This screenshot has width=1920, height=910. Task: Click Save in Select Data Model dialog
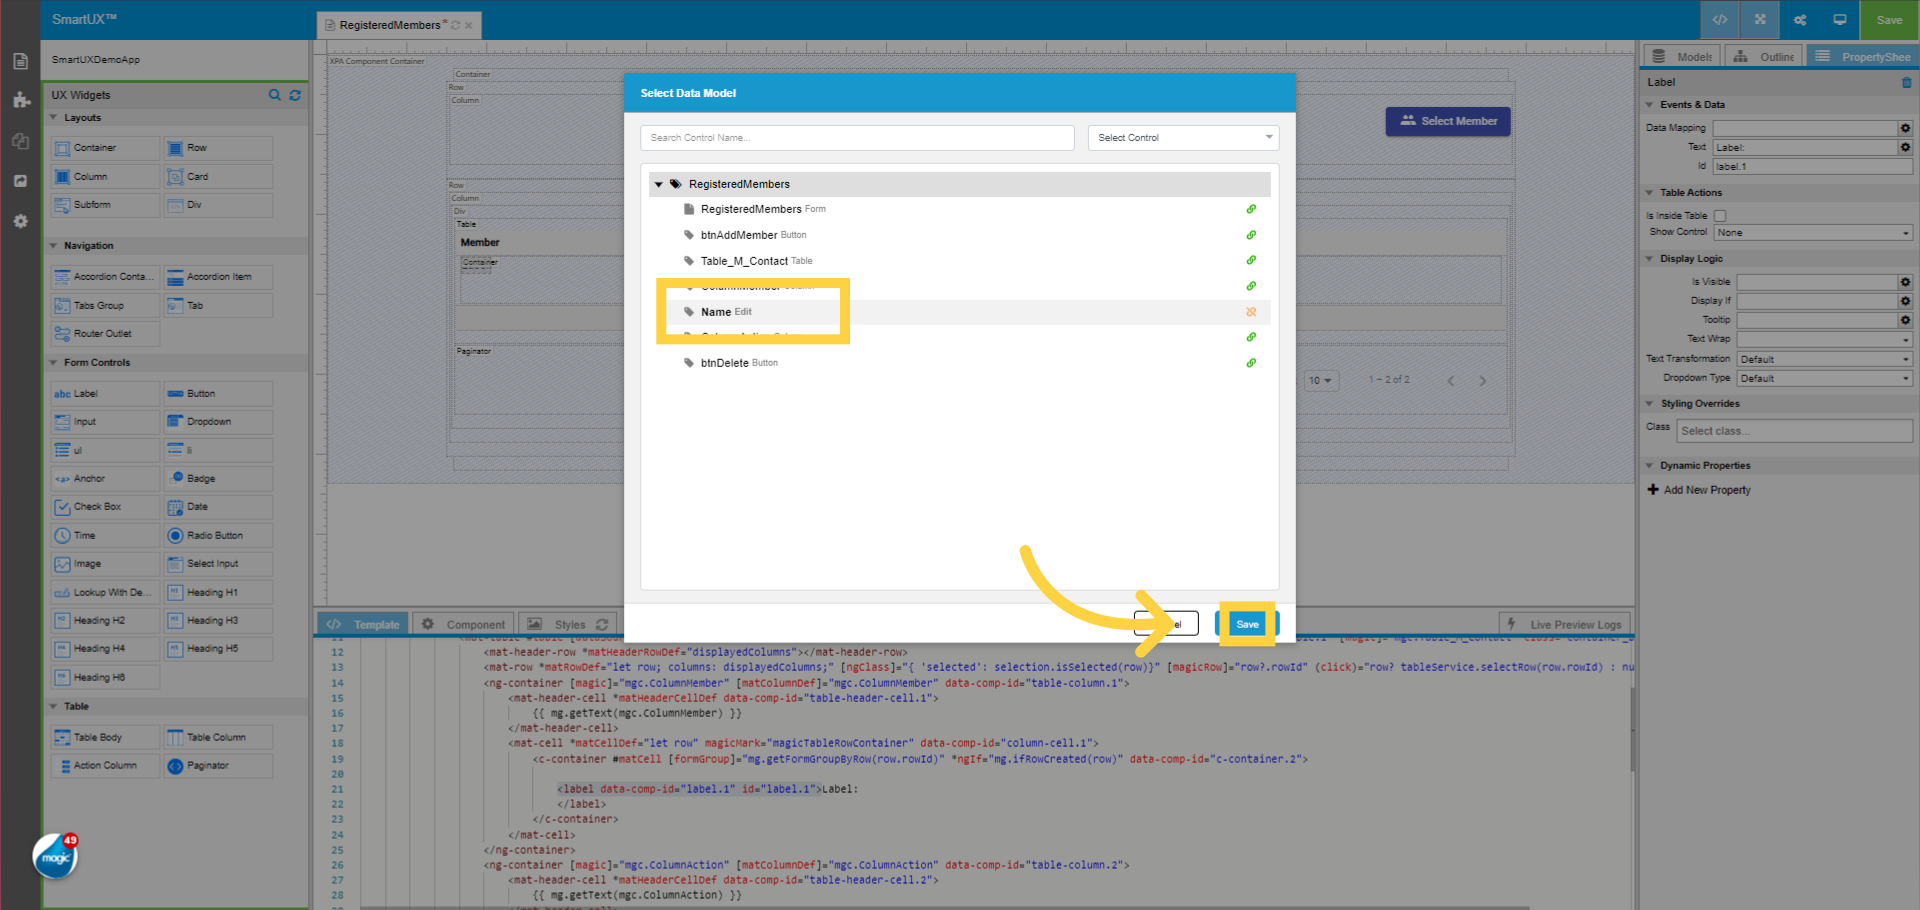point(1247,624)
